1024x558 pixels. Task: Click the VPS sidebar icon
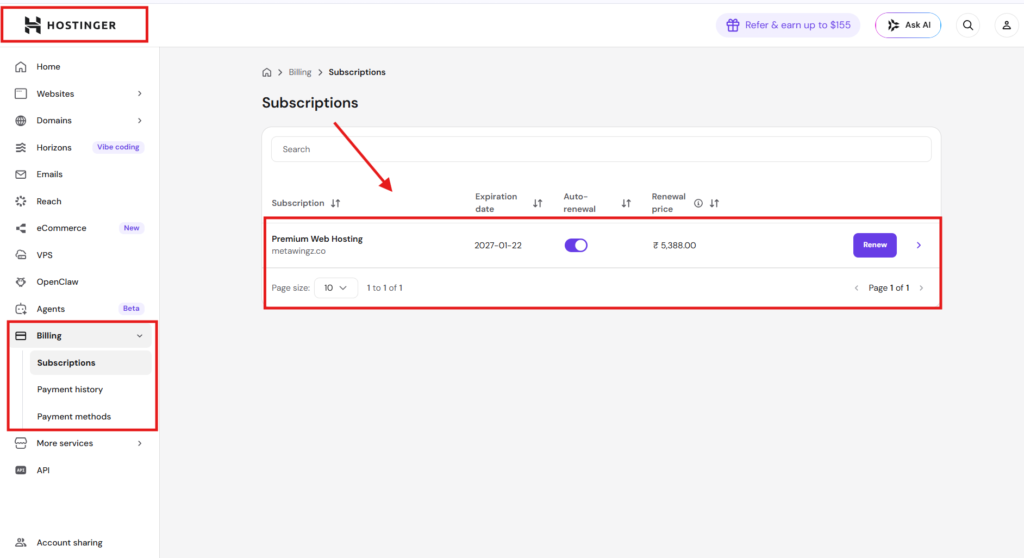[21, 255]
